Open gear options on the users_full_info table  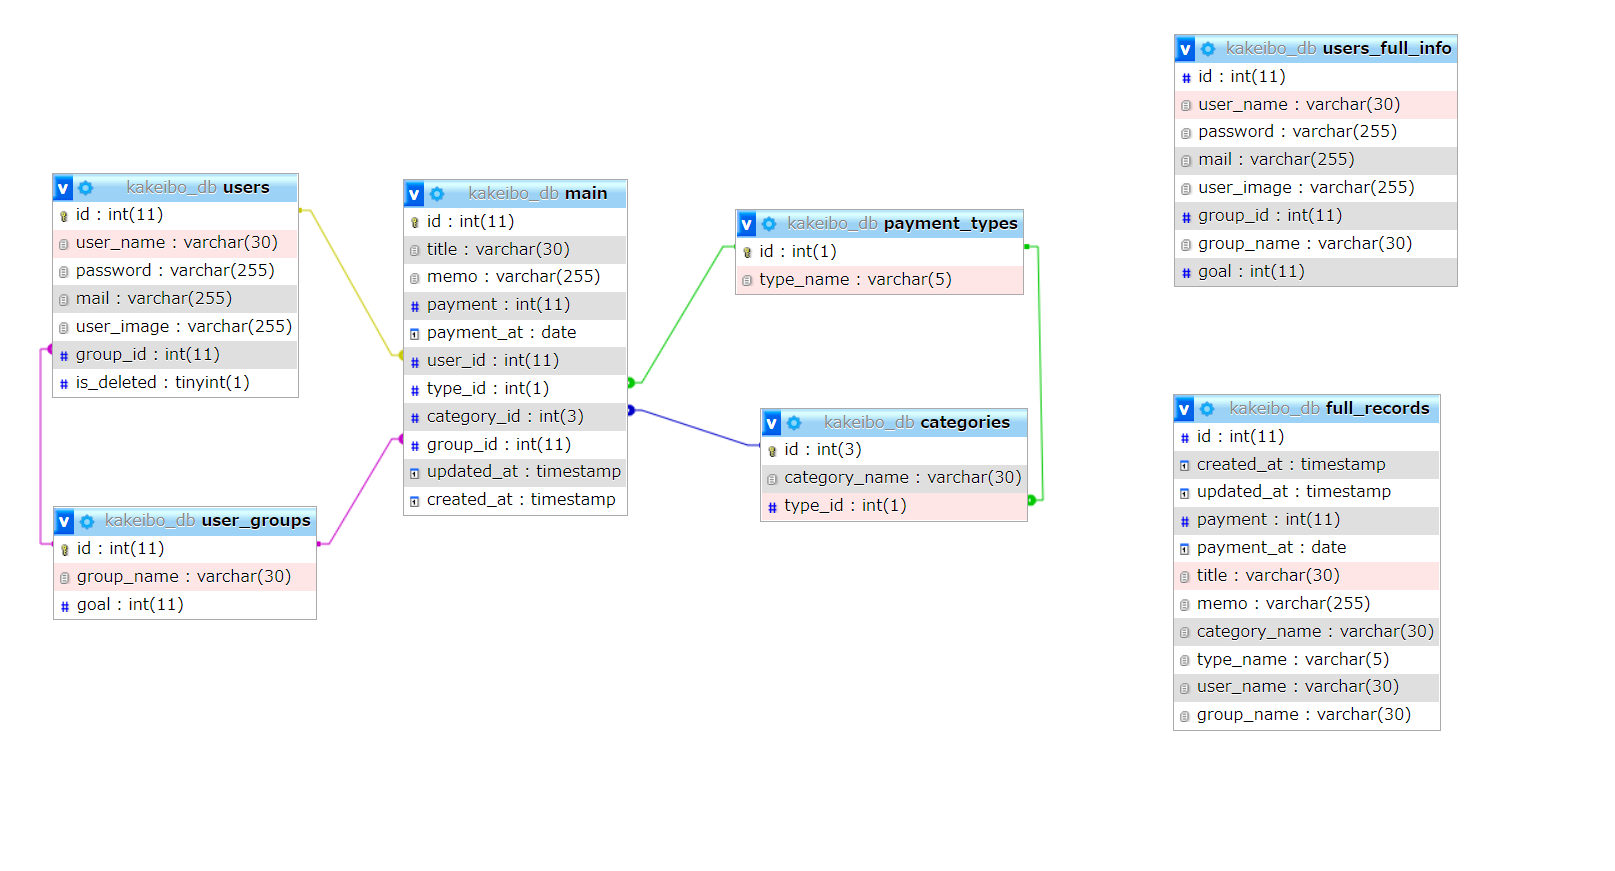coord(1208,49)
